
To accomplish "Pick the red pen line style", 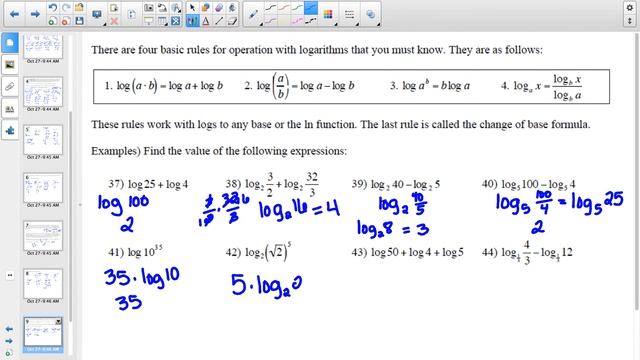I will (x=284, y=8).
